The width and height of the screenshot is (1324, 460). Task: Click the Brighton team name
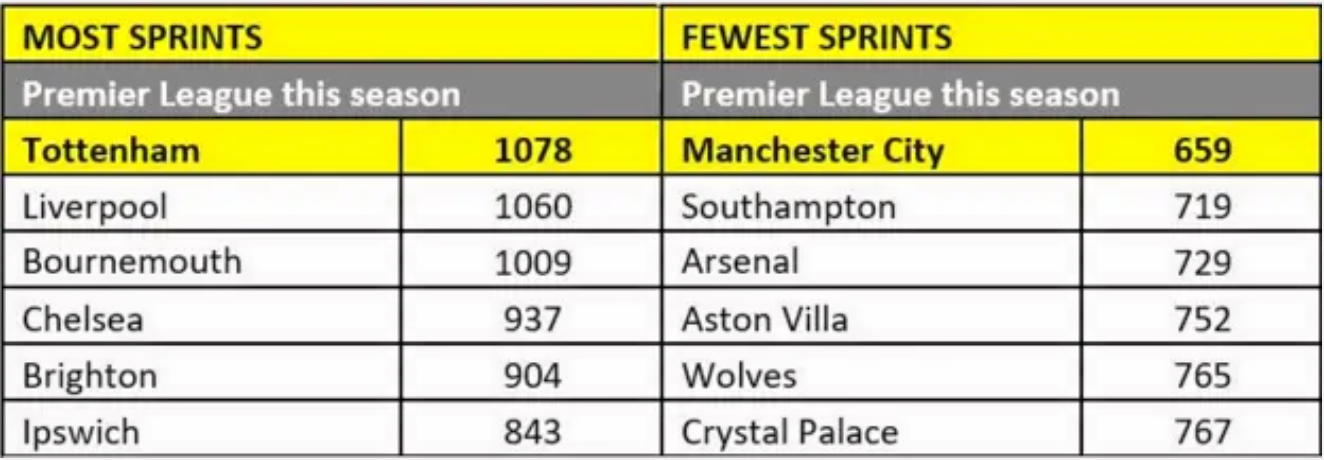90,375
